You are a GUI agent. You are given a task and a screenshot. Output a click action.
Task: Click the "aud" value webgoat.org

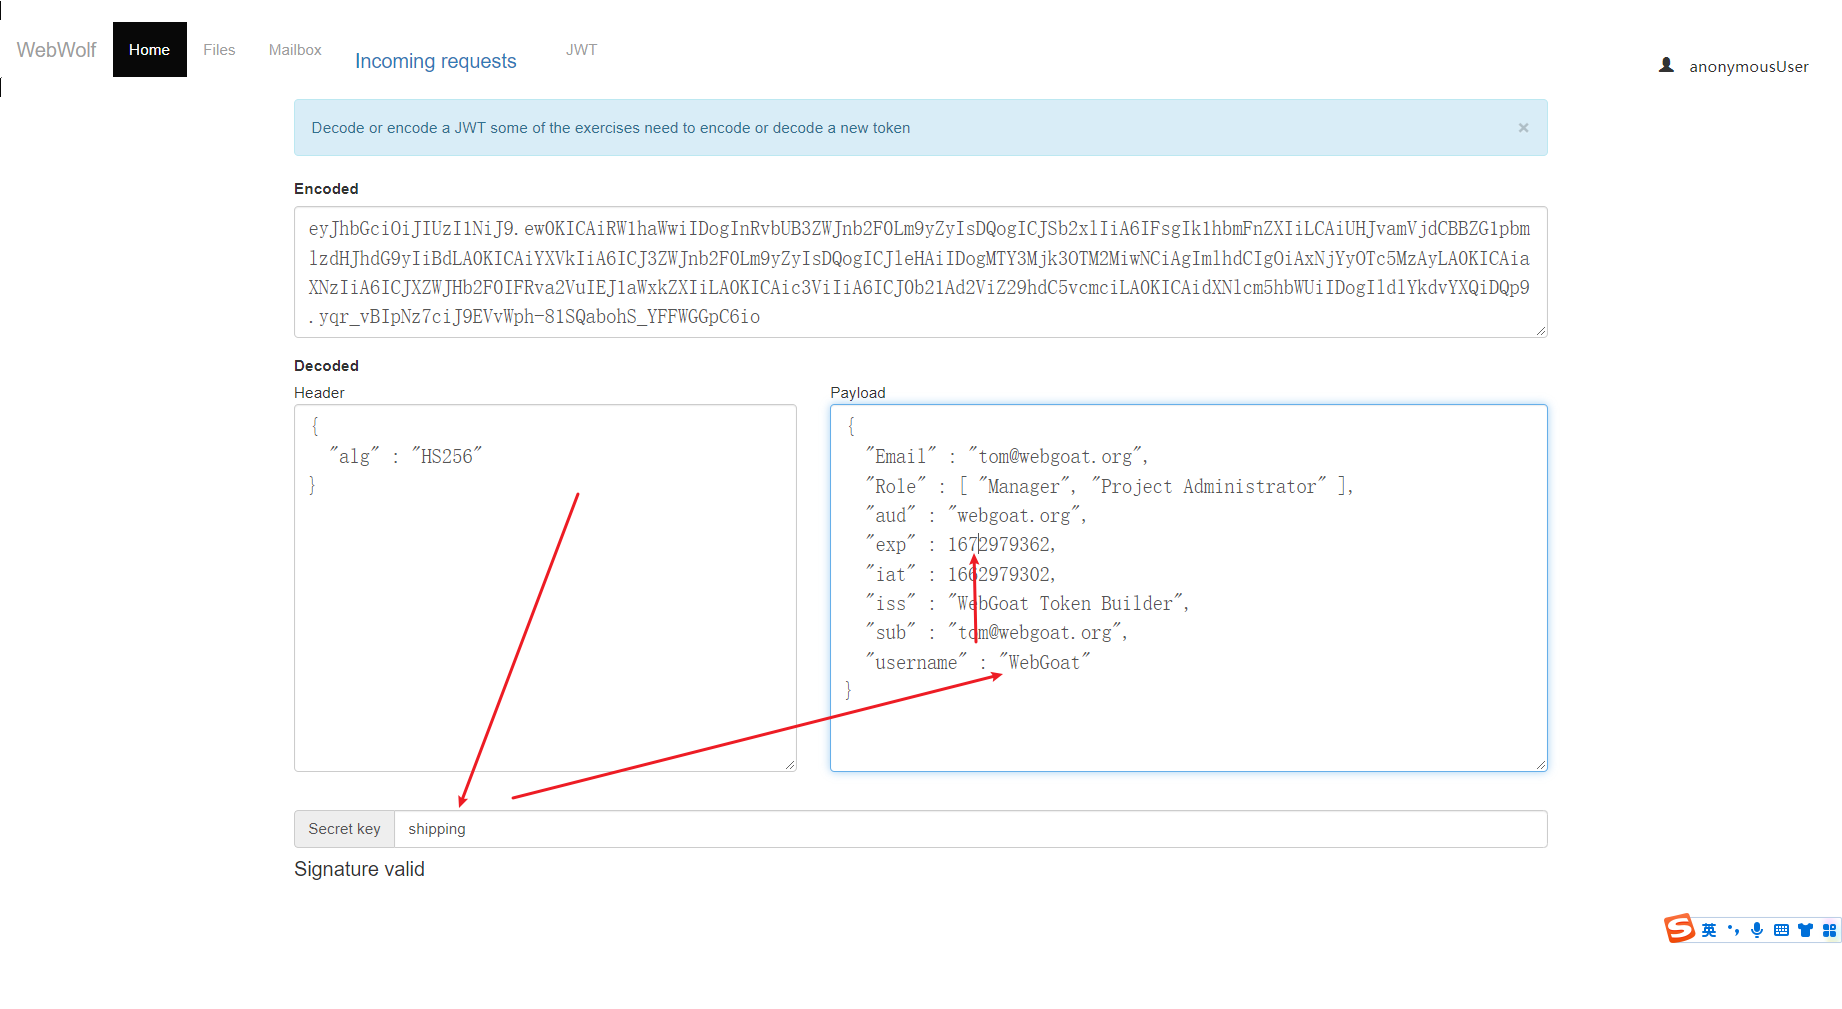[x=1013, y=516]
